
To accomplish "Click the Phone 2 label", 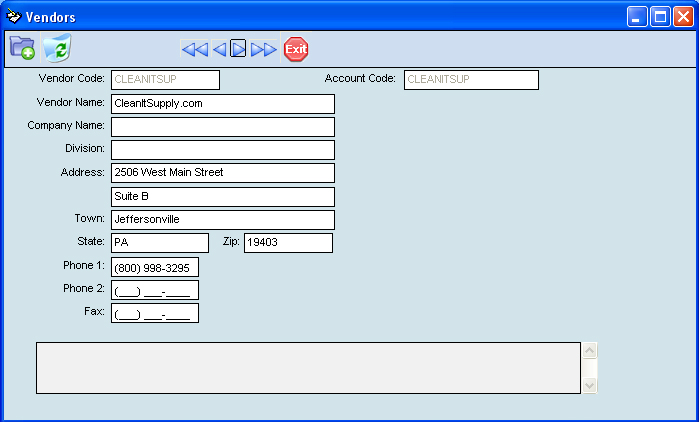I will pyautogui.click(x=84, y=289).
